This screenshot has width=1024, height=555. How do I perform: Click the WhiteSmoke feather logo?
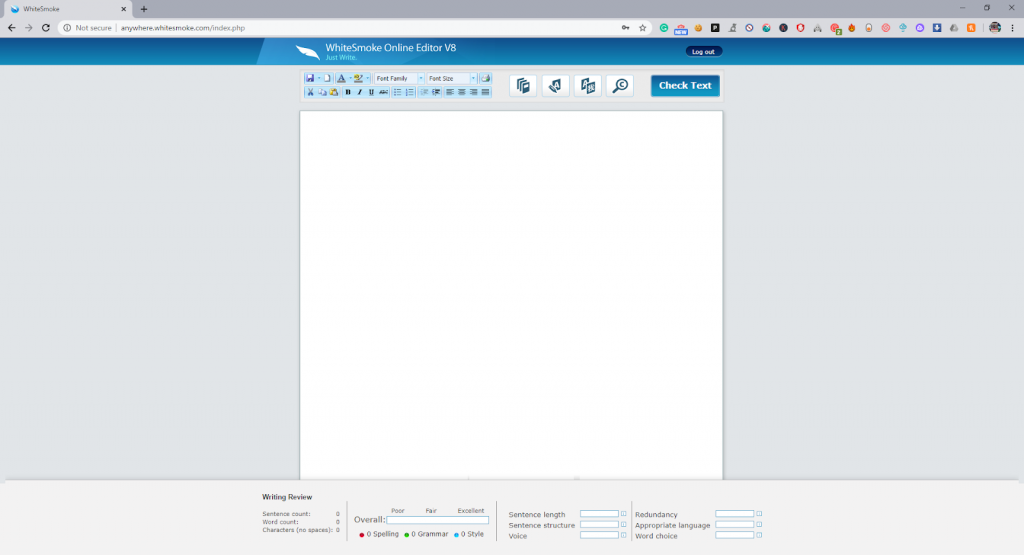[308, 52]
